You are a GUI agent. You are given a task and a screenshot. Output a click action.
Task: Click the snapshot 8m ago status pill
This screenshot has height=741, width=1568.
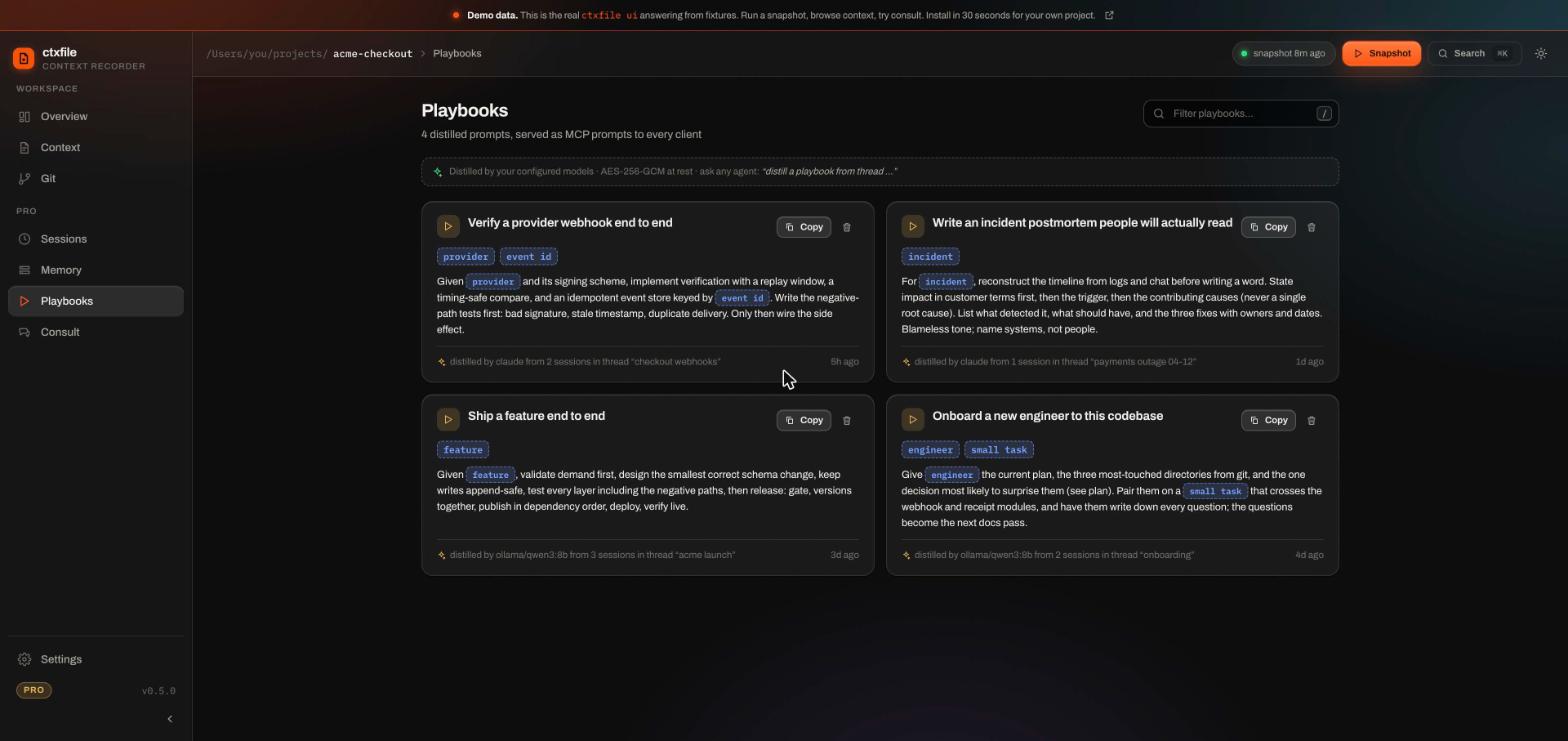click(x=1283, y=53)
